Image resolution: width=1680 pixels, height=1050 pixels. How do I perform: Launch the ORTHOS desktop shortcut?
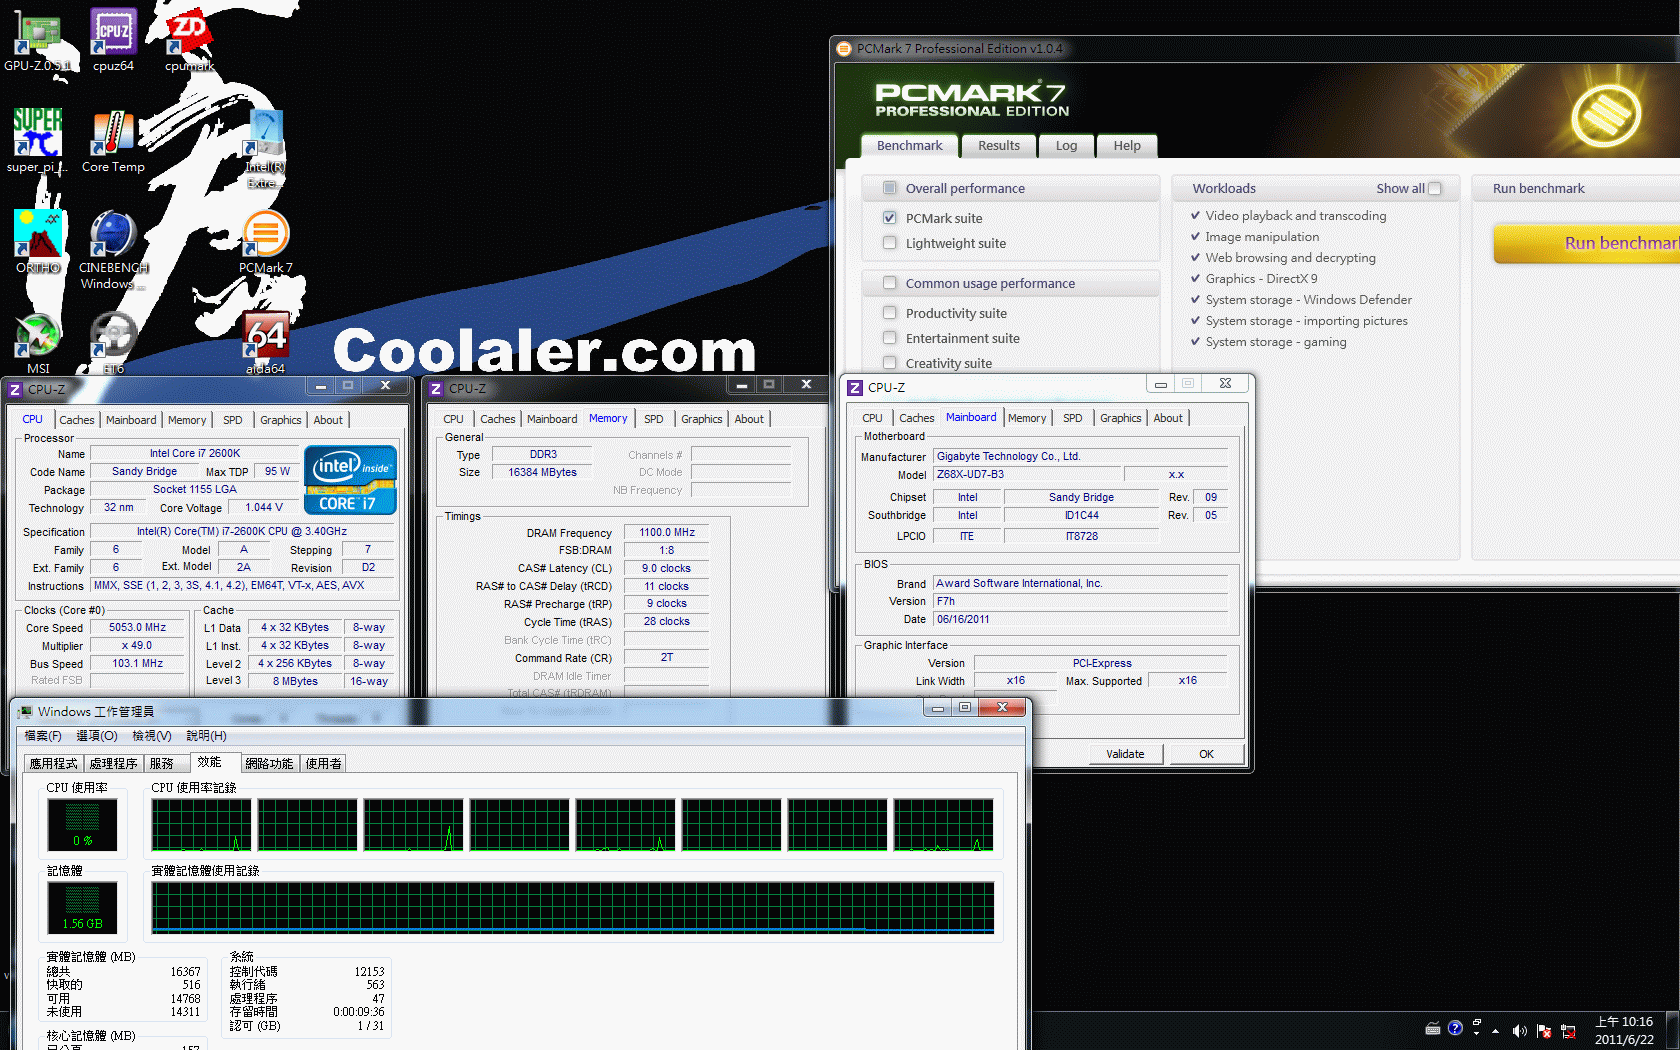[x=38, y=241]
